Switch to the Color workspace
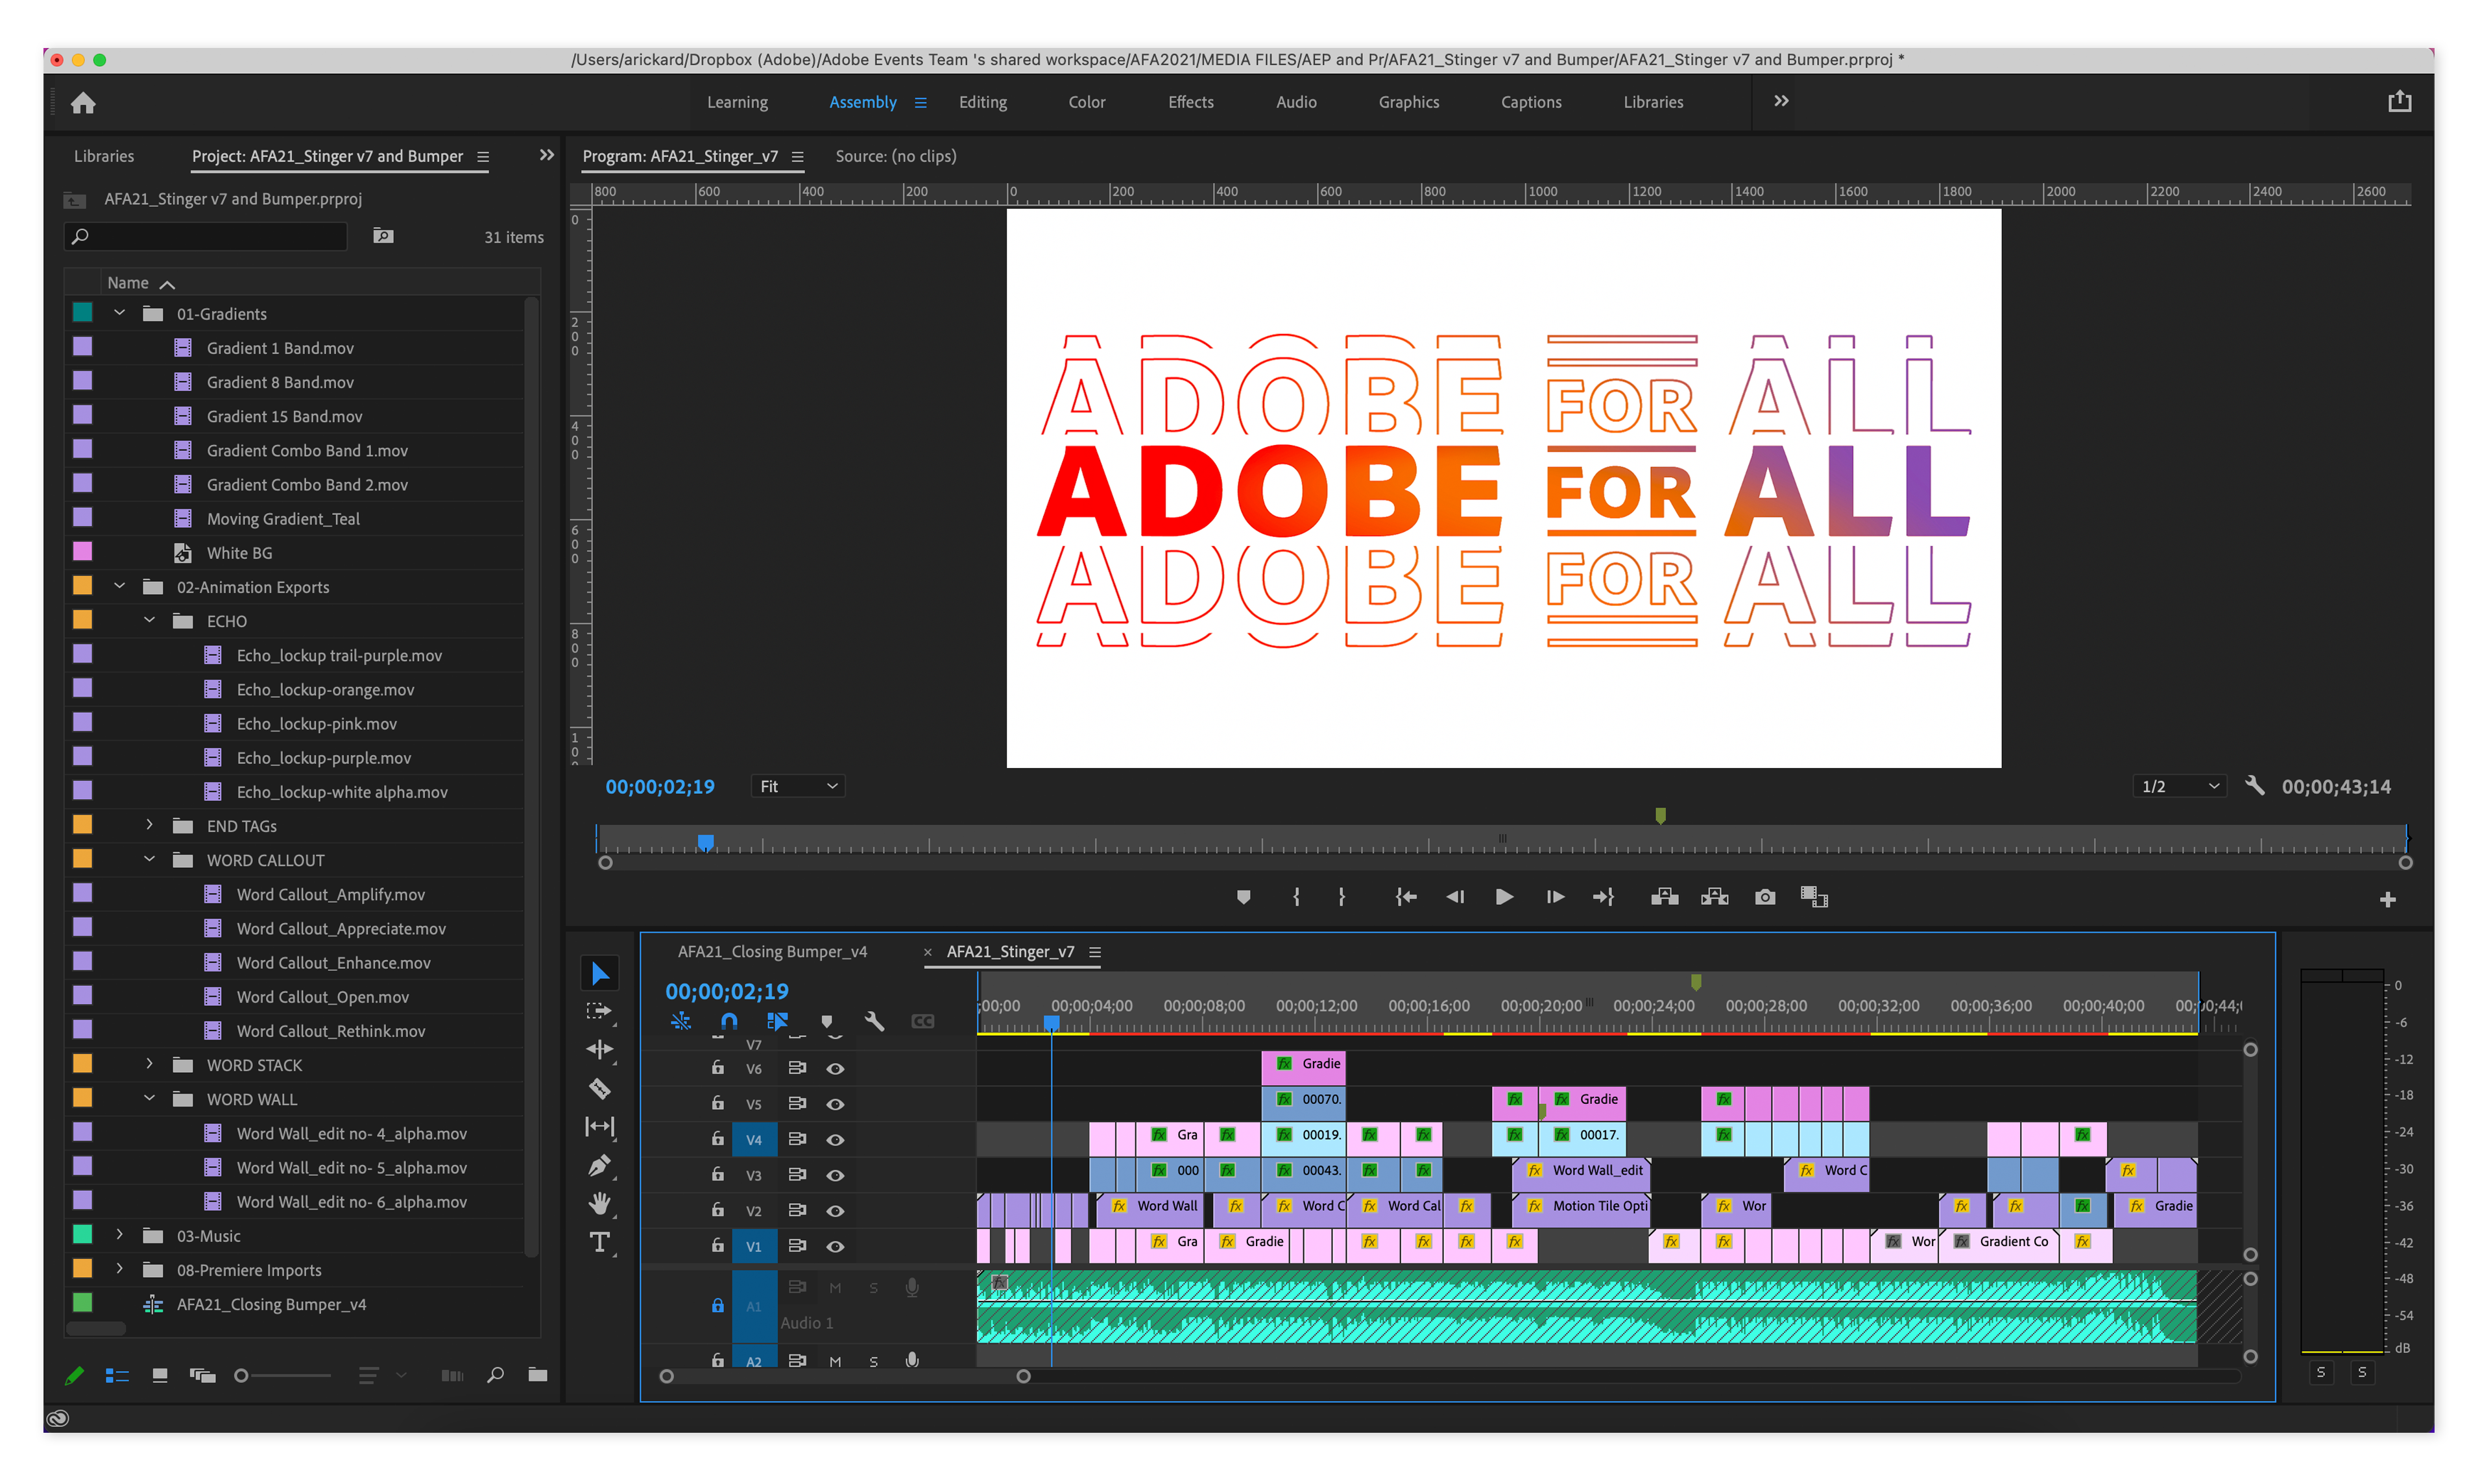This screenshot has height=1484, width=2491. (x=1087, y=102)
